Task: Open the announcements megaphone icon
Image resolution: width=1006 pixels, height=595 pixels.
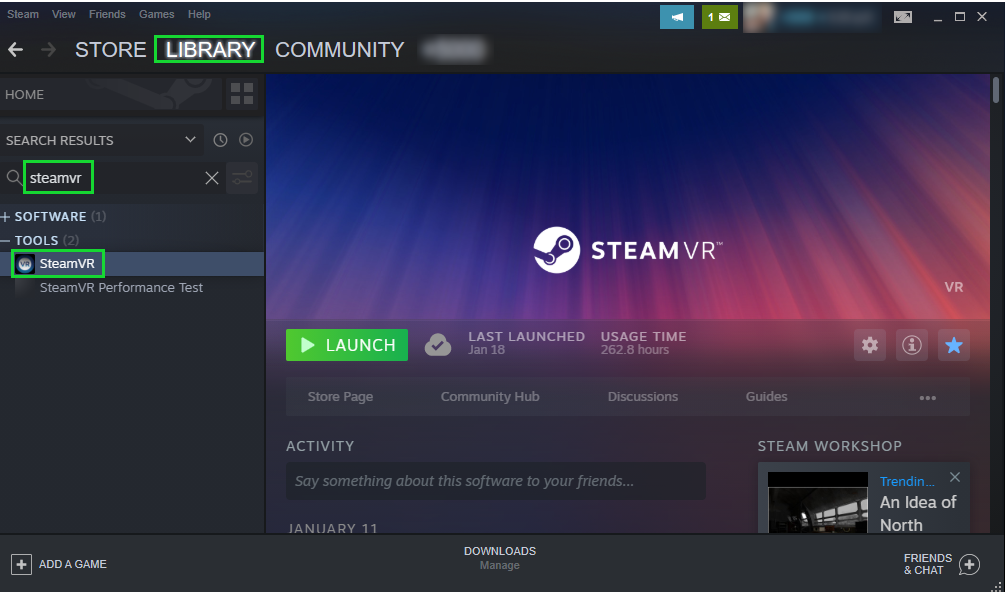Action: tap(677, 17)
